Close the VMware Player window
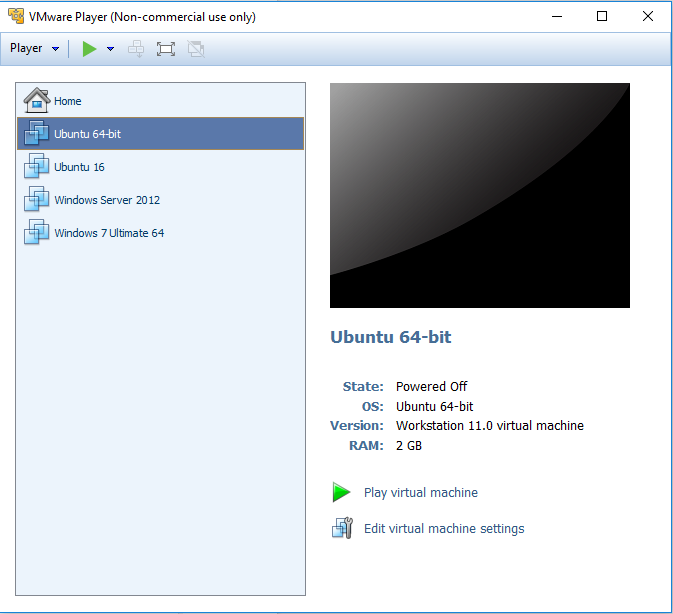 648,16
